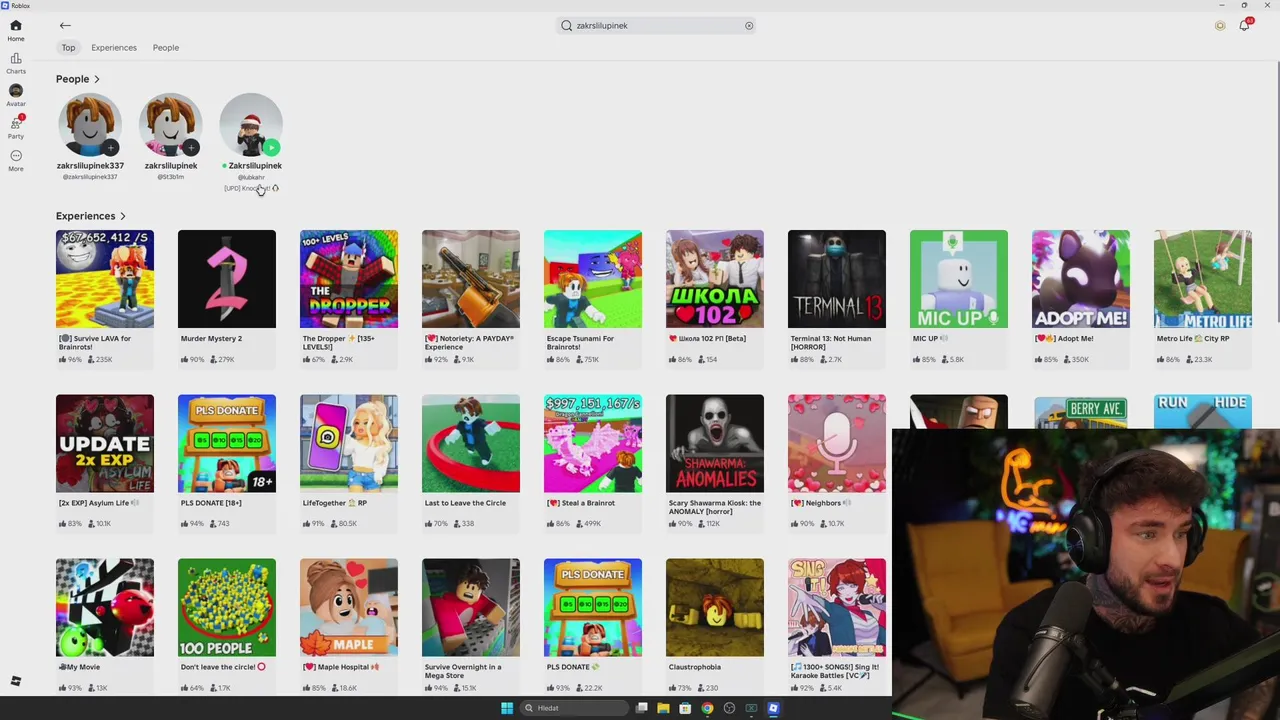Open Survive Overnight in a Mega Store
The width and height of the screenshot is (1280, 720).
[471, 607]
